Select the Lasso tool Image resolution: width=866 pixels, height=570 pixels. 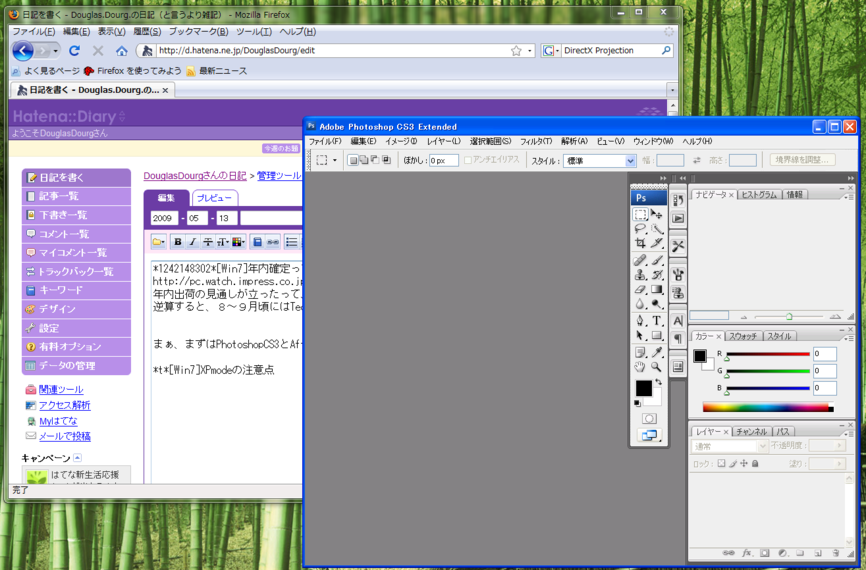pyautogui.click(x=641, y=228)
